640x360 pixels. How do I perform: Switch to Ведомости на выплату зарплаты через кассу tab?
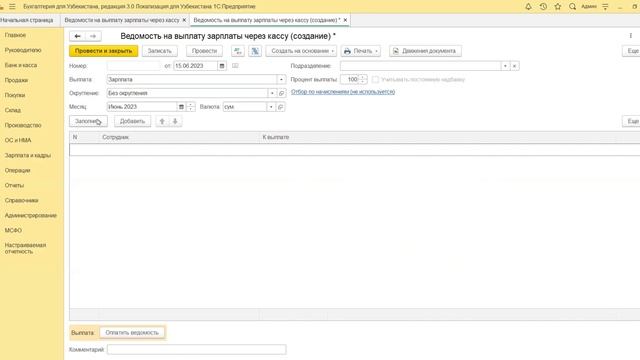tap(122, 20)
